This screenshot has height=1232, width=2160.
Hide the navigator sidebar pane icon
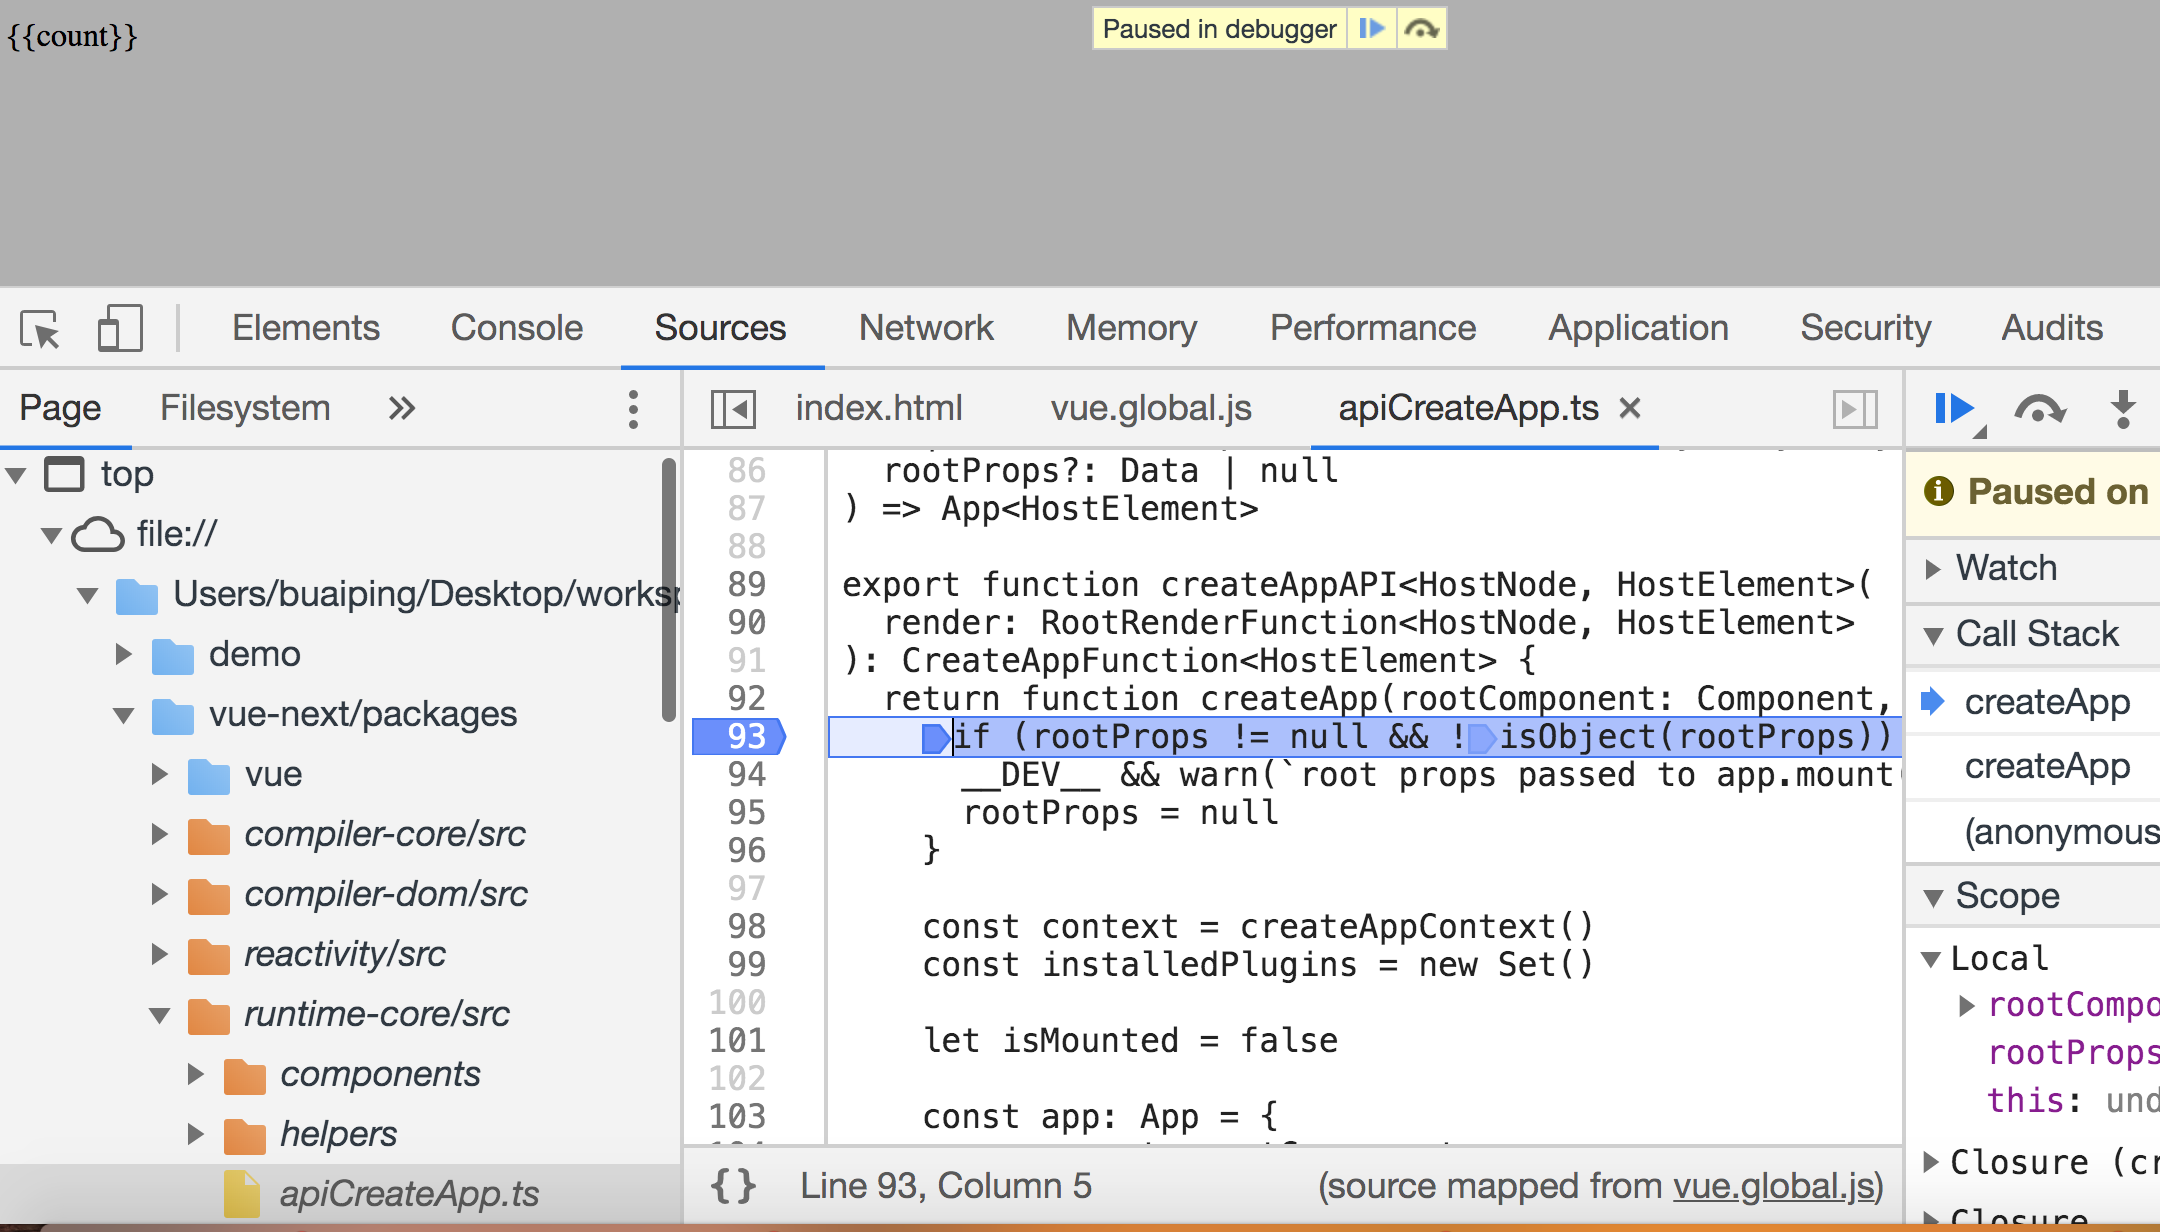point(733,409)
